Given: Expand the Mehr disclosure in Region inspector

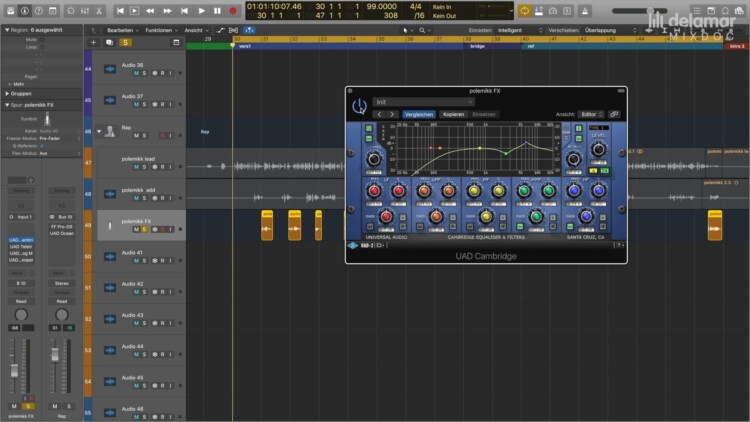Looking at the screenshot, I should 10,84.
